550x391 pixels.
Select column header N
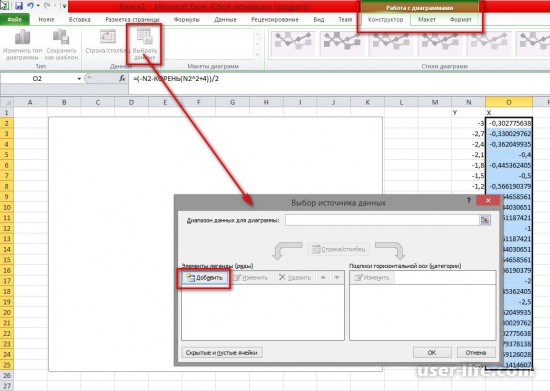pyautogui.click(x=469, y=102)
